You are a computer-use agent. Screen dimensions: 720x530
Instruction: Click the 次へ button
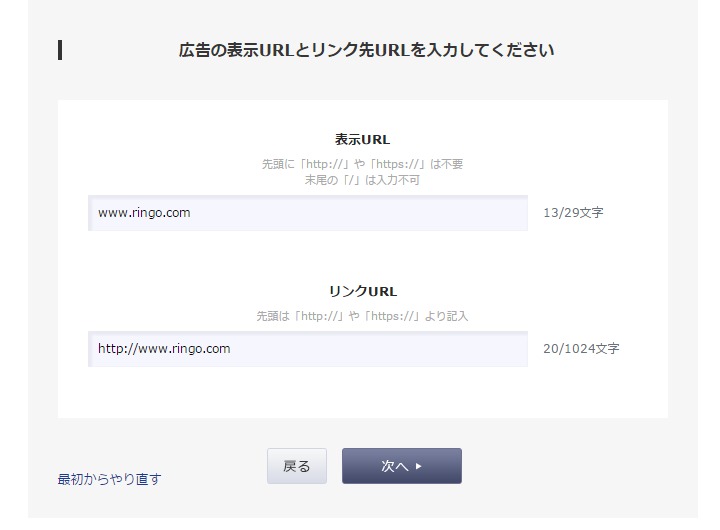coord(402,466)
